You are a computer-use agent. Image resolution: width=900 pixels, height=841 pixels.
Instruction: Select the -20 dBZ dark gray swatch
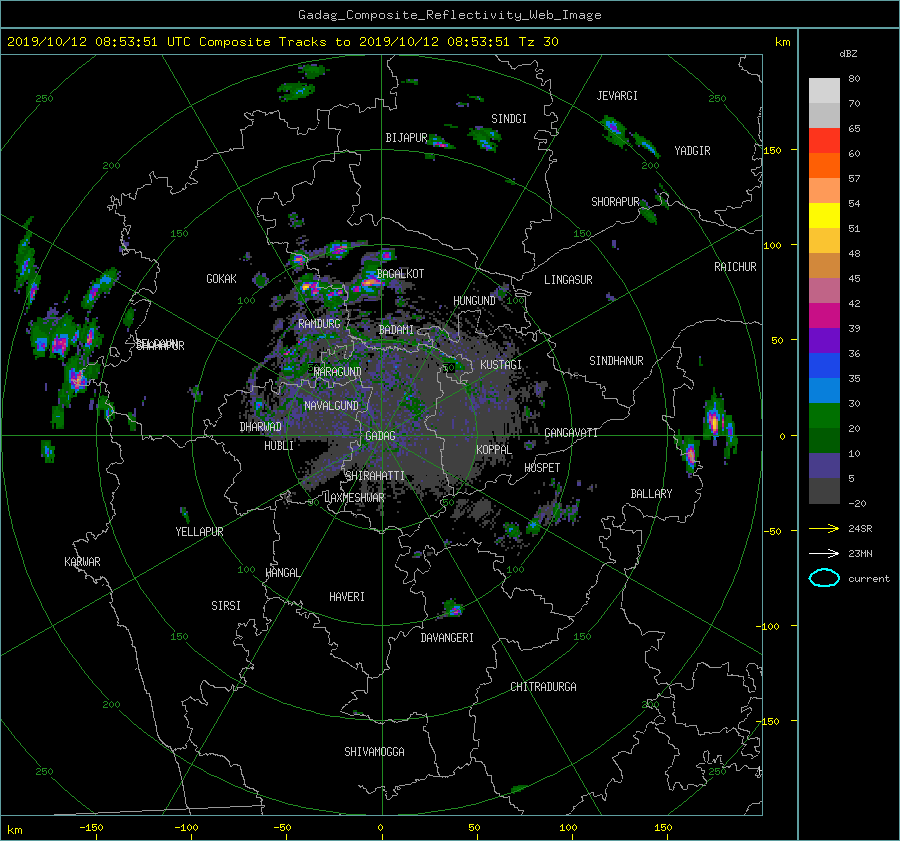pos(824,491)
